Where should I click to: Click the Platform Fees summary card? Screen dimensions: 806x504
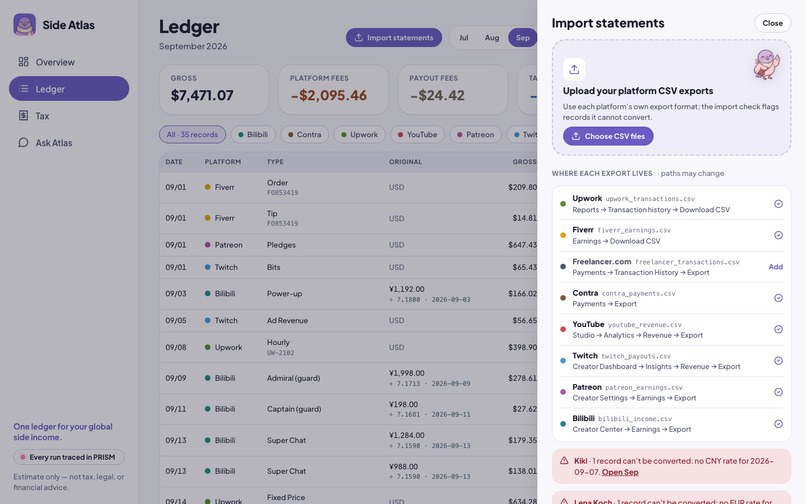(333, 89)
